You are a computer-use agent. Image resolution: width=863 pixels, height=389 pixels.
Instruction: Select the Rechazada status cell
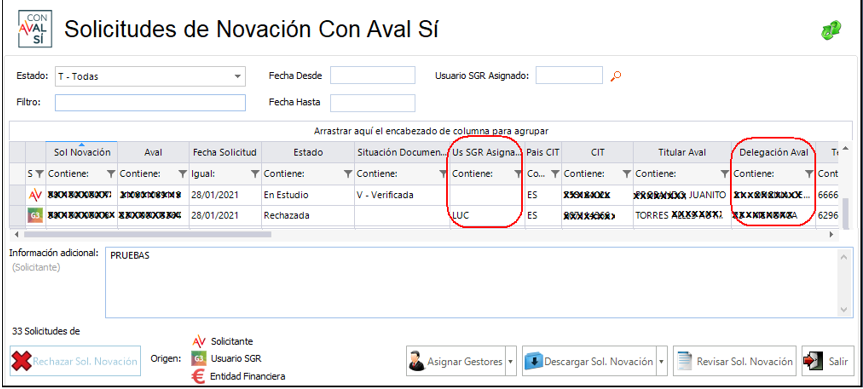pos(308,216)
